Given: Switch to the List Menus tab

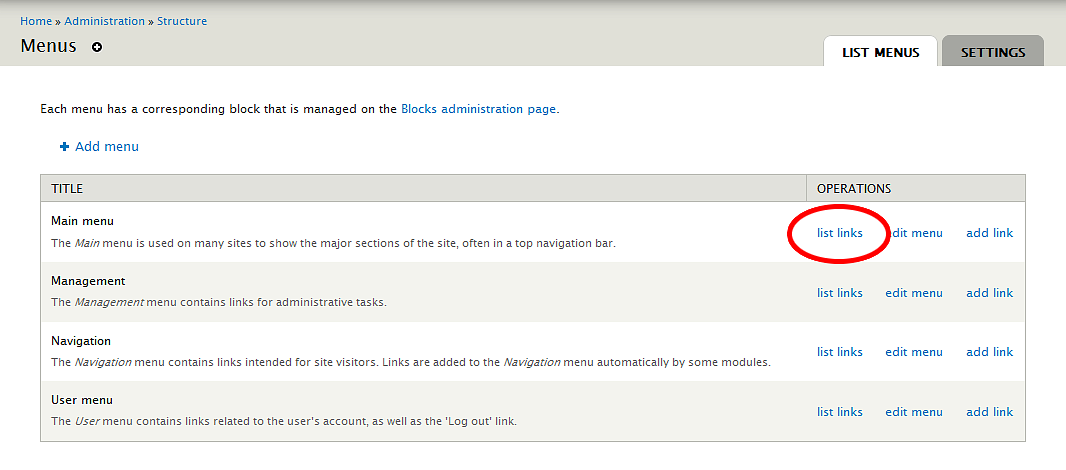Looking at the screenshot, I should pos(880,52).
